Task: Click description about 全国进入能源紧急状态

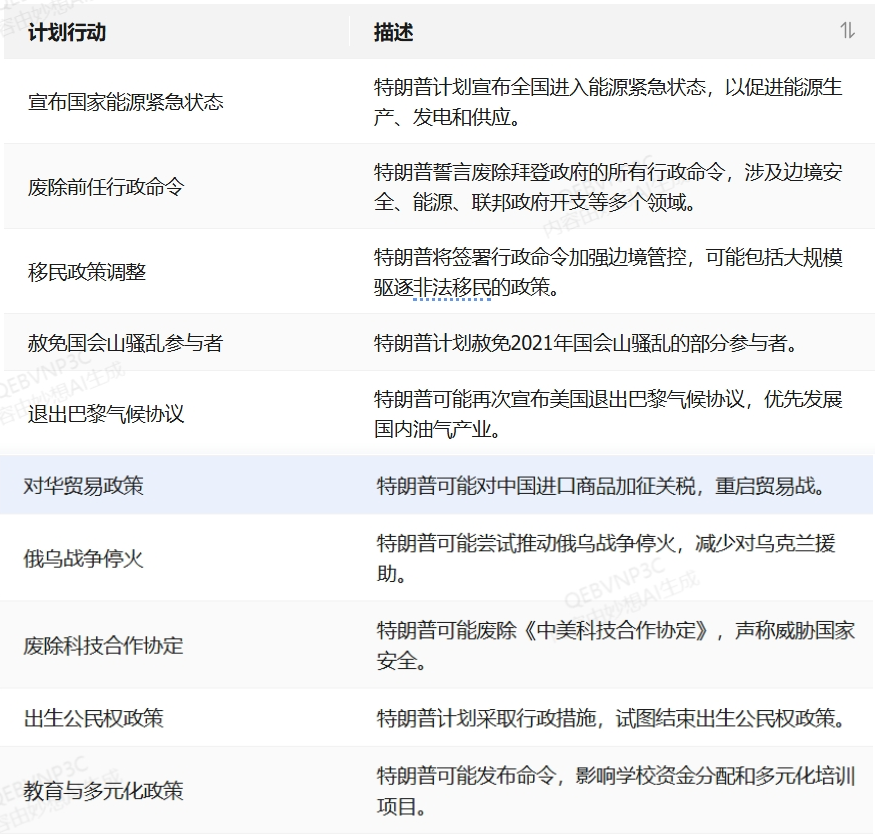Action: coord(608,102)
